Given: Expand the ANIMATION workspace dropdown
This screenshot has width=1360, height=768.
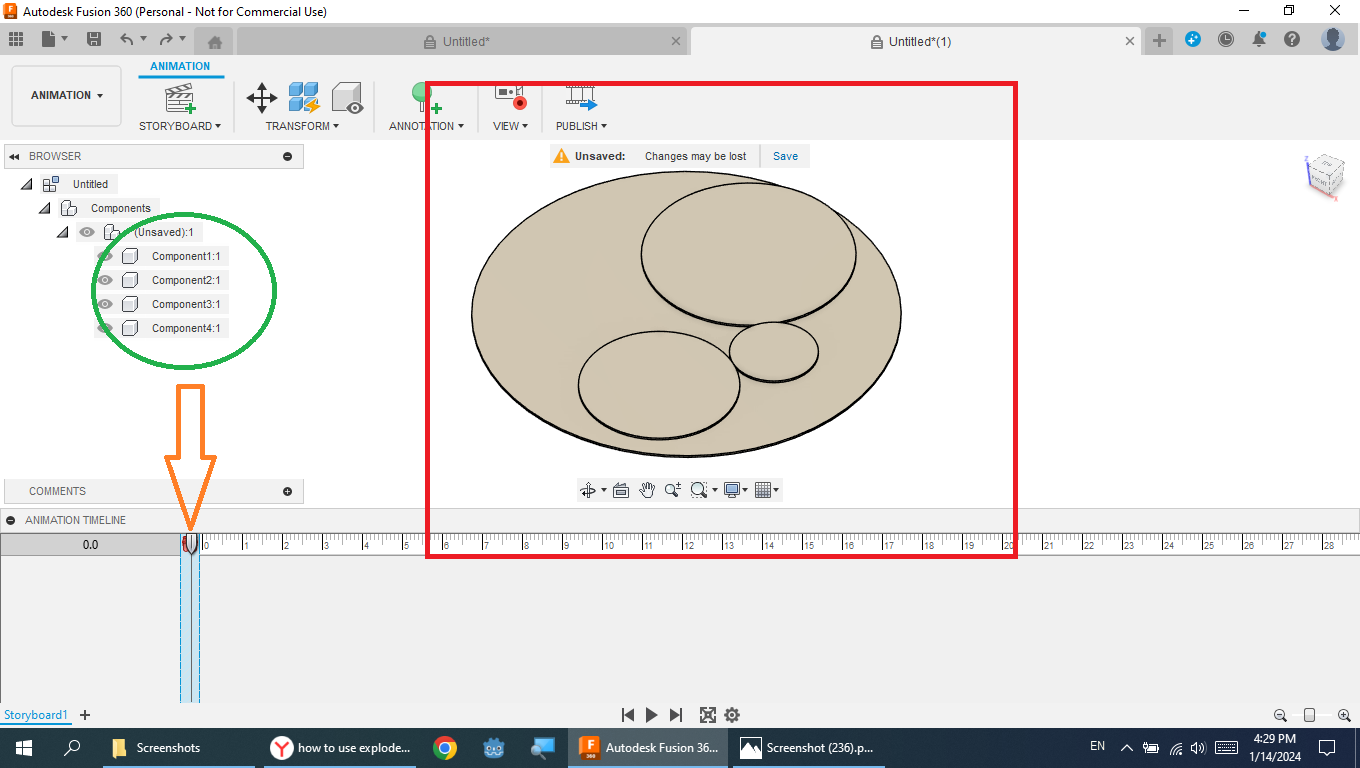Looking at the screenshot, I should click(66, 96).
